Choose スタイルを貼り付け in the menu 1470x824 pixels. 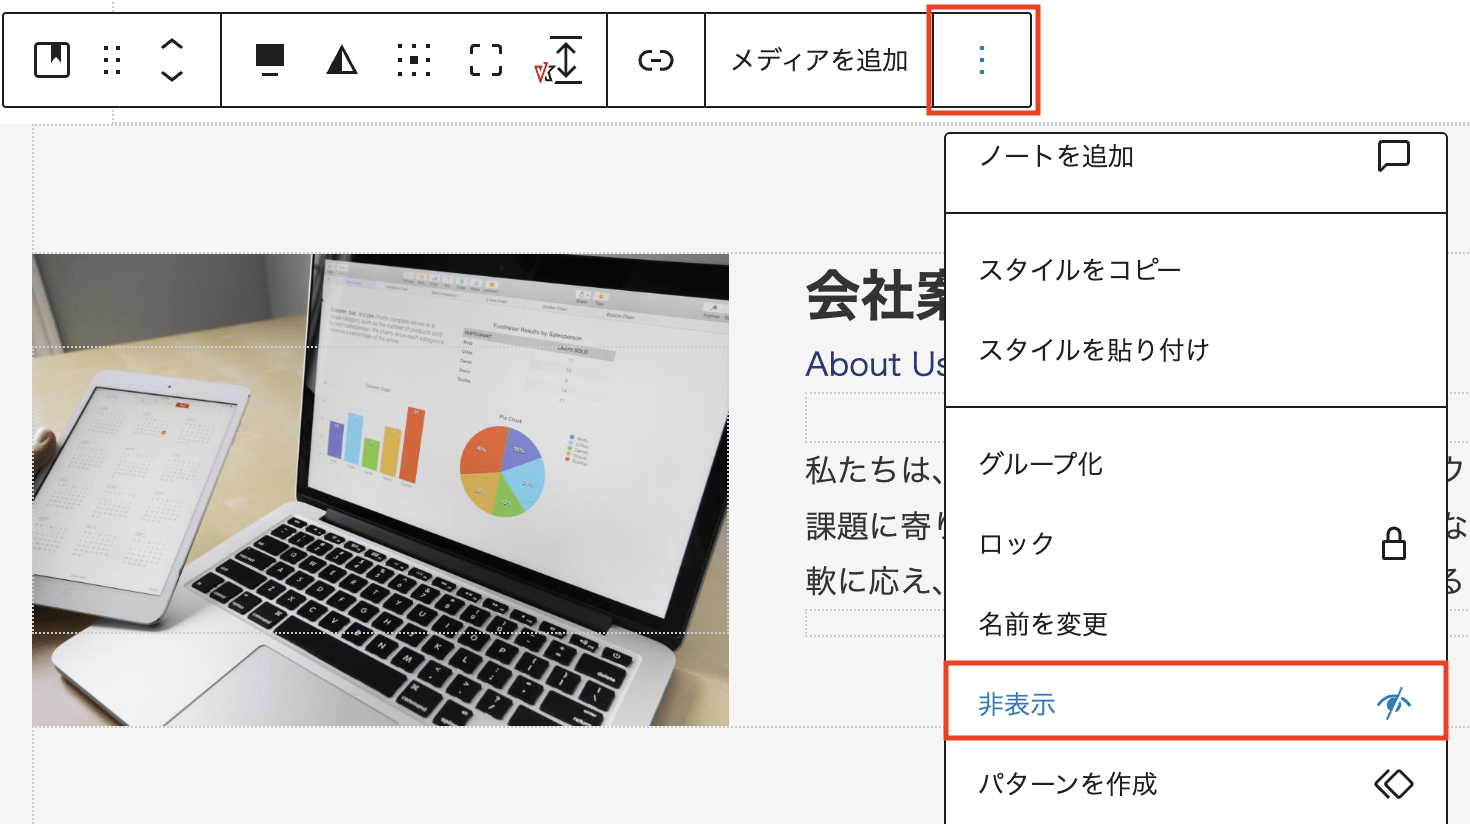pyautogui.click(x=1094, y=350)
